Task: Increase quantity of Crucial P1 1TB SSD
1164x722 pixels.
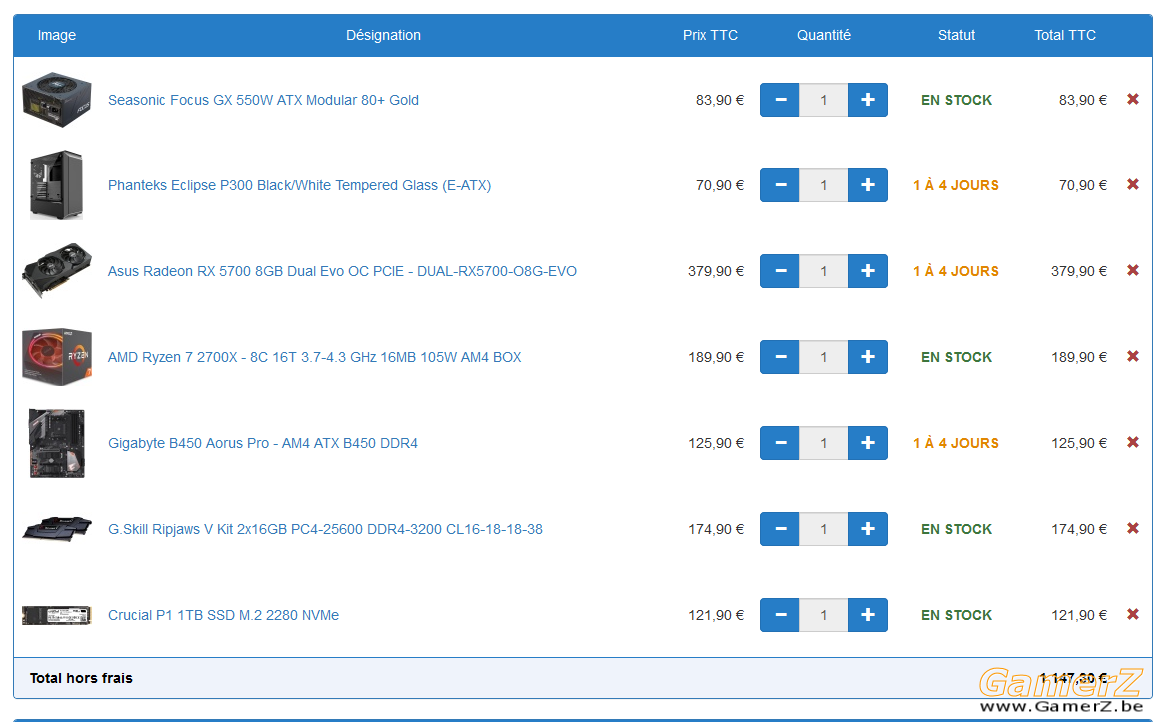Action: pyautogui.click(x=868, y=615)
